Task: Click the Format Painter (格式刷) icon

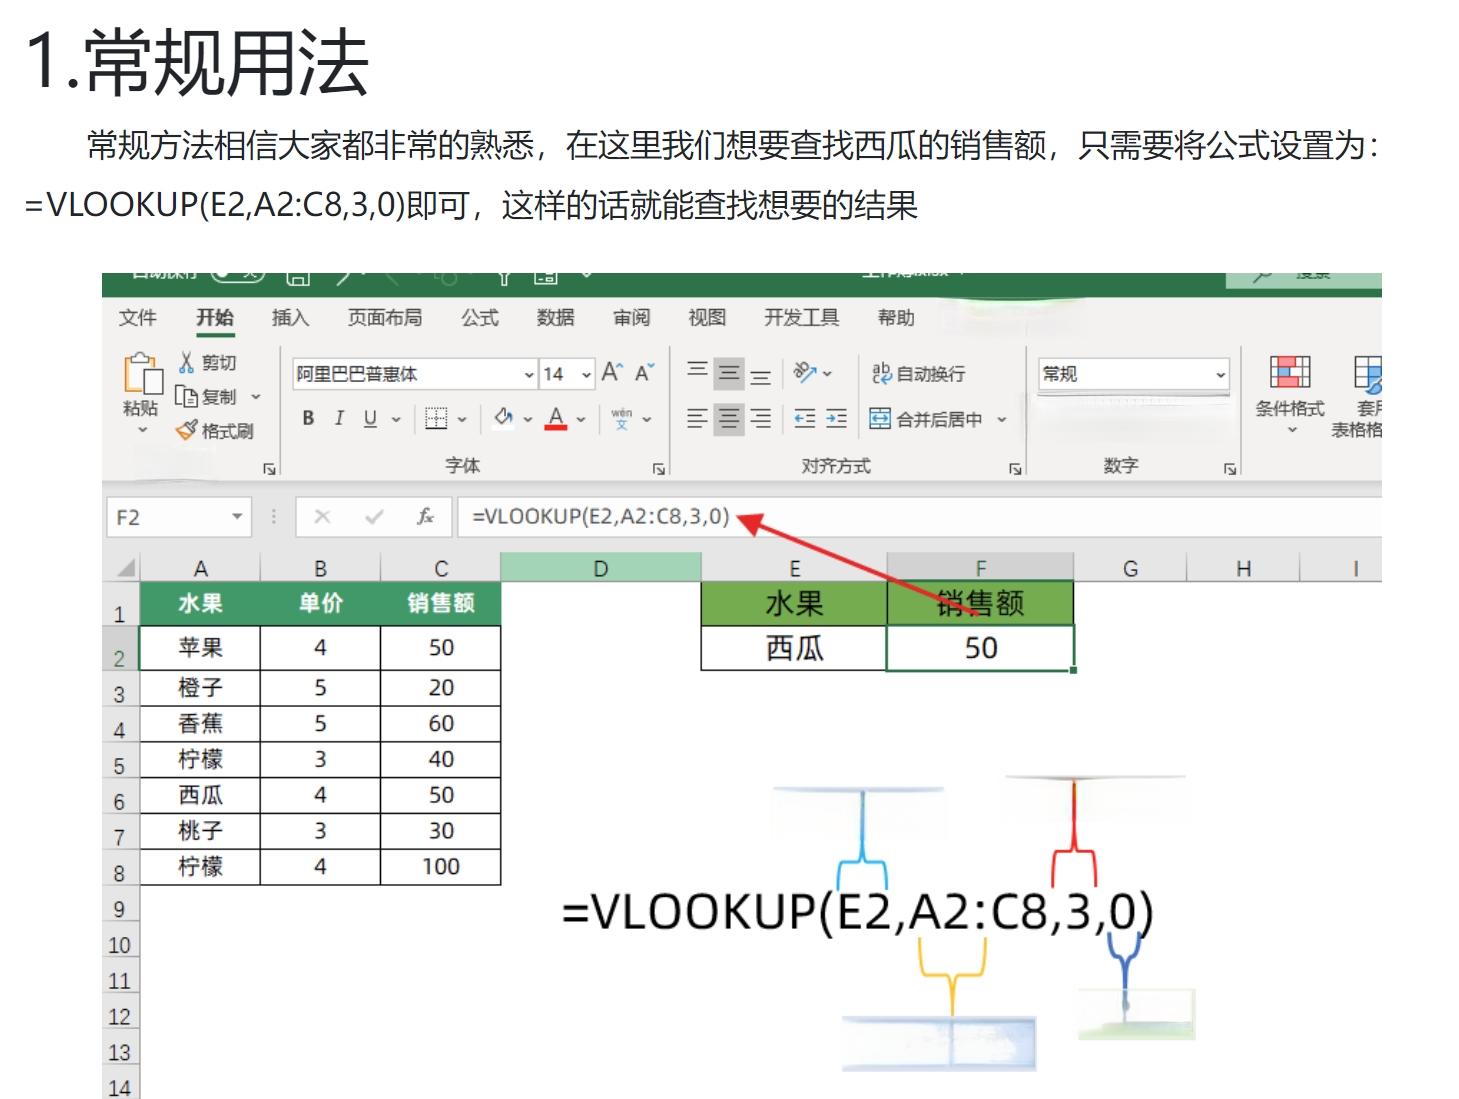Action: [x=187, y=431]
